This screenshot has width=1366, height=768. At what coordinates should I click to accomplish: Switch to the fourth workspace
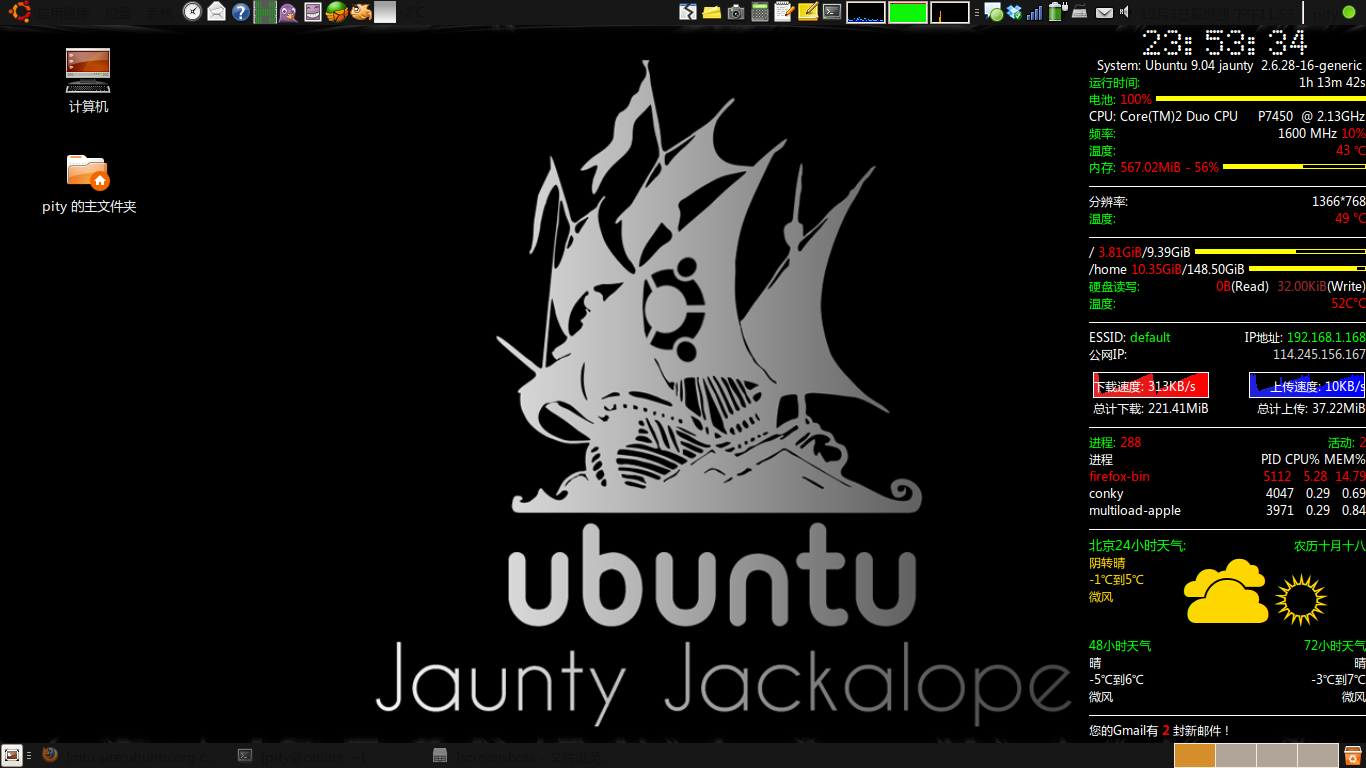coord(1318,755)
